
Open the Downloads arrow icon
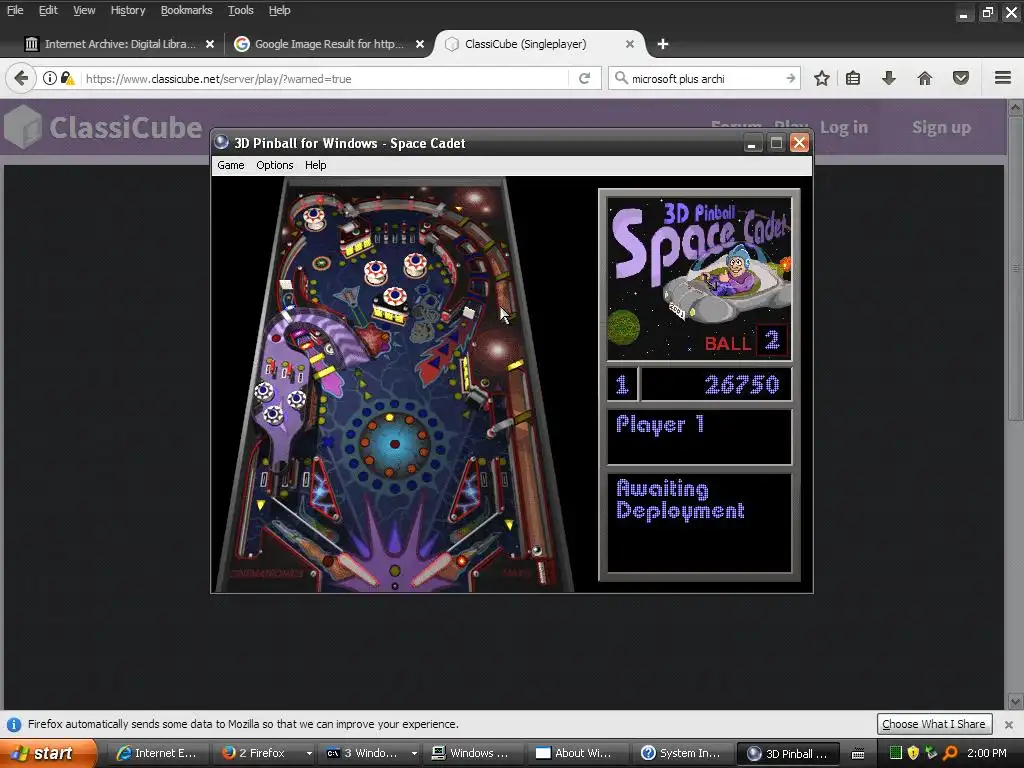point(888,78)
